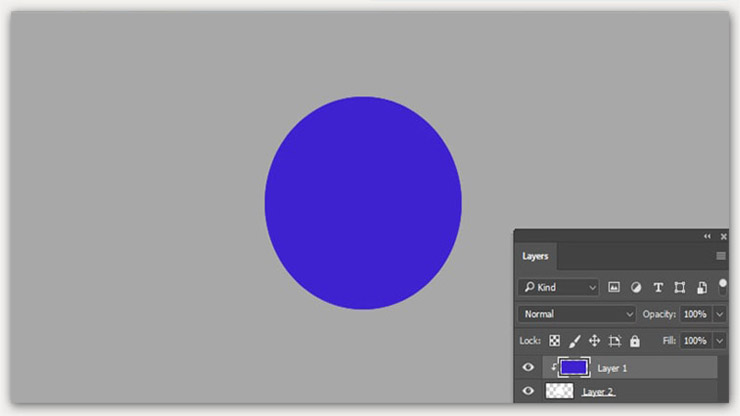Viewport: 740px width, 416px height.
Task: Open Layers panel flyout menu
Action: (x=721, y=256)
